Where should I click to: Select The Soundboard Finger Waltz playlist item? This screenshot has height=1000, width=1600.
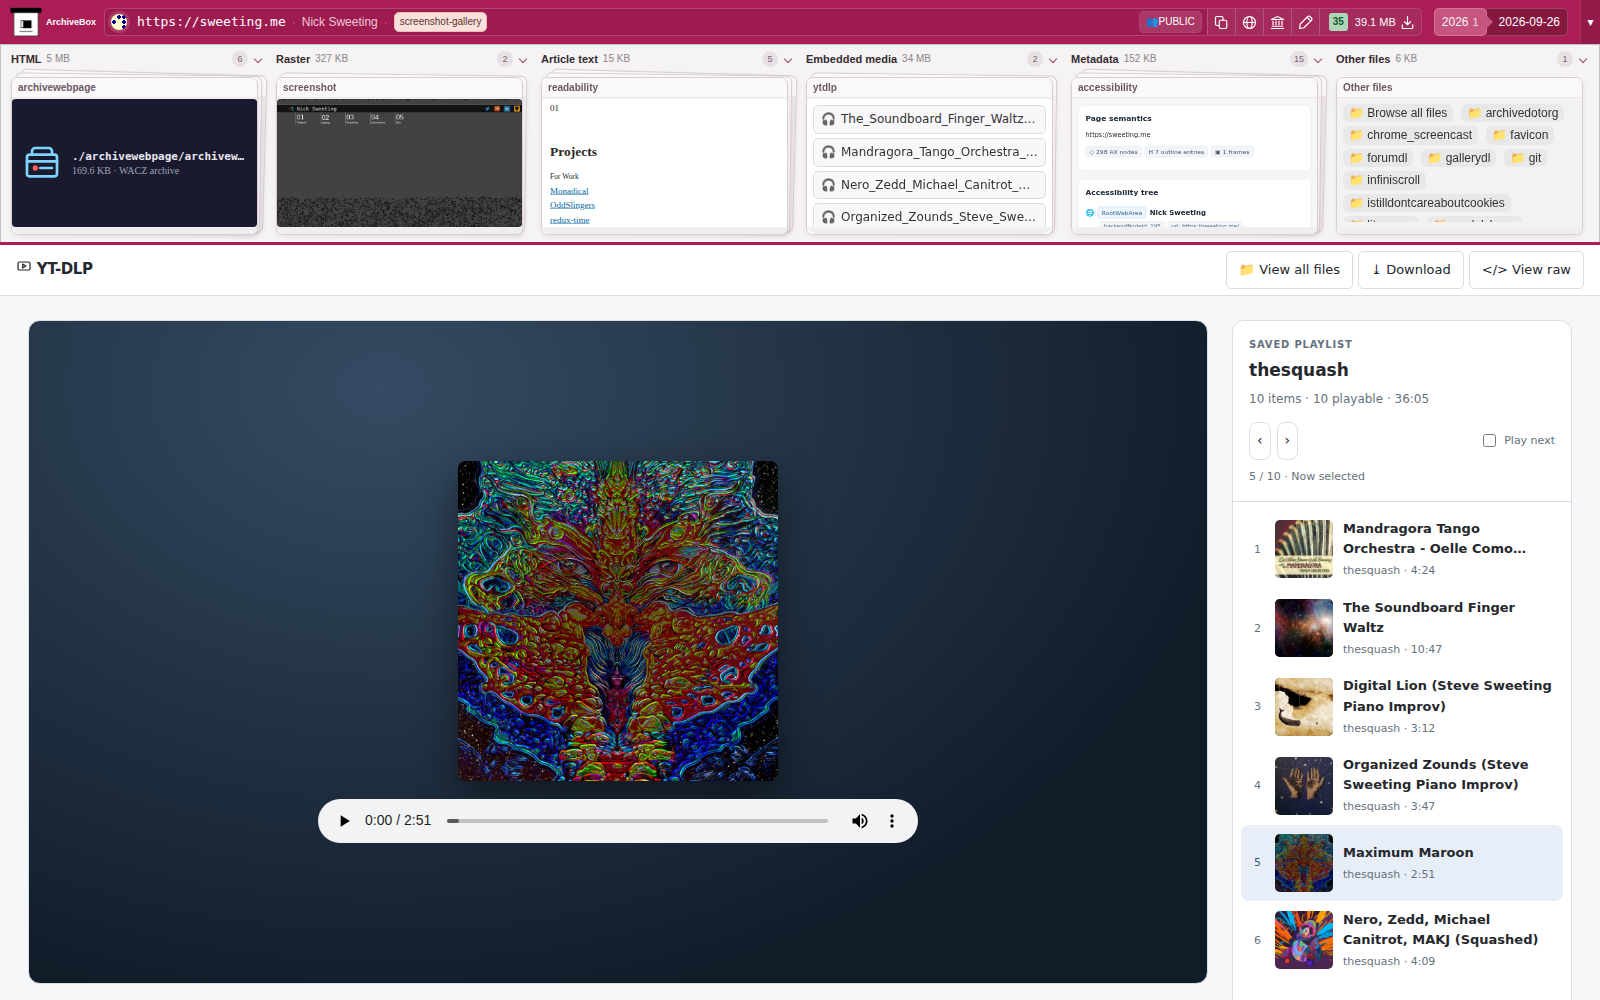tap(1402, 628)
